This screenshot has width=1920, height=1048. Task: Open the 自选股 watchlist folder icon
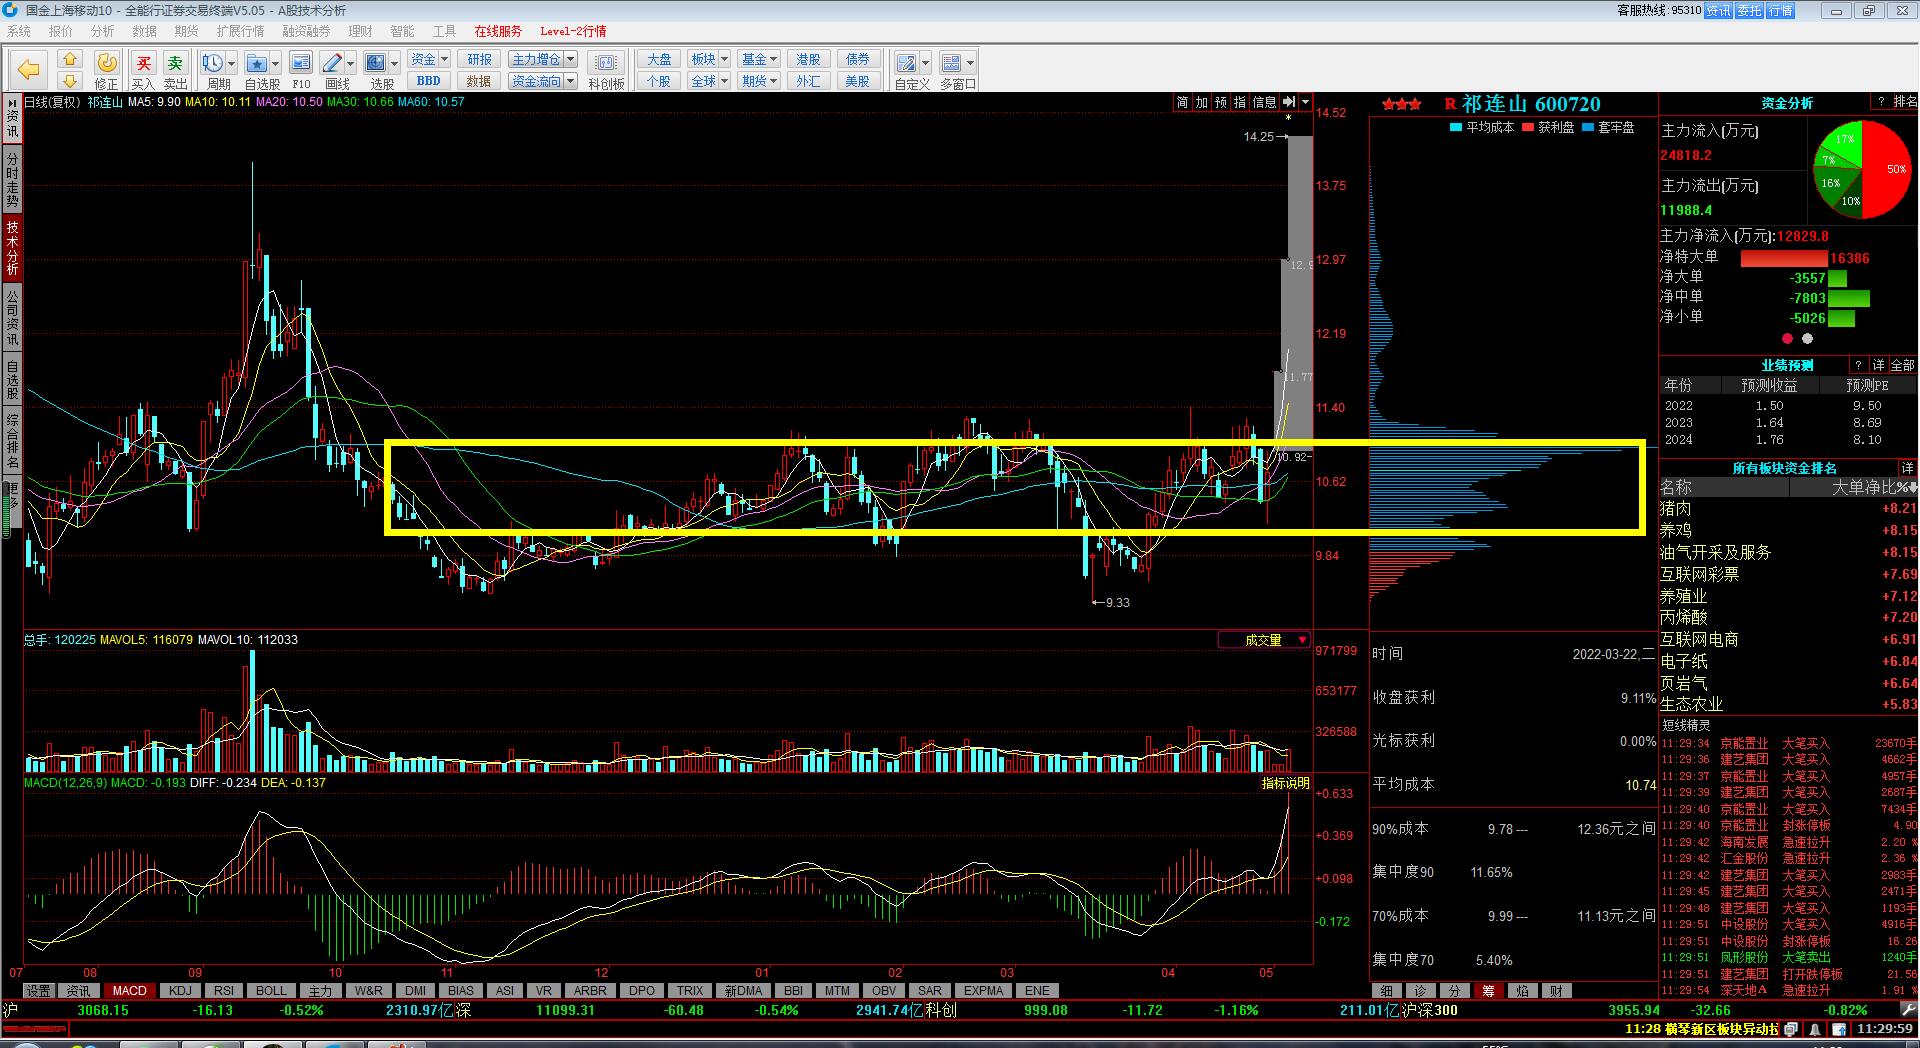[x=257, y=63]
